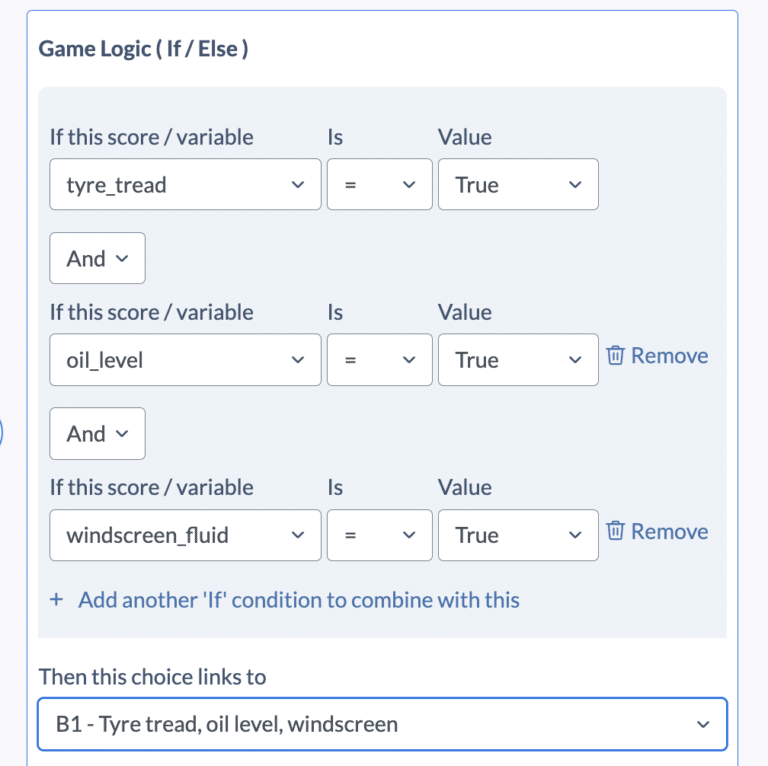Image resolution: width=768 pixels, height=766 pixels.
Task: Click chevron on B1 - Tyre tread destination
Action: pyautogui.click(x=703, y=724)
